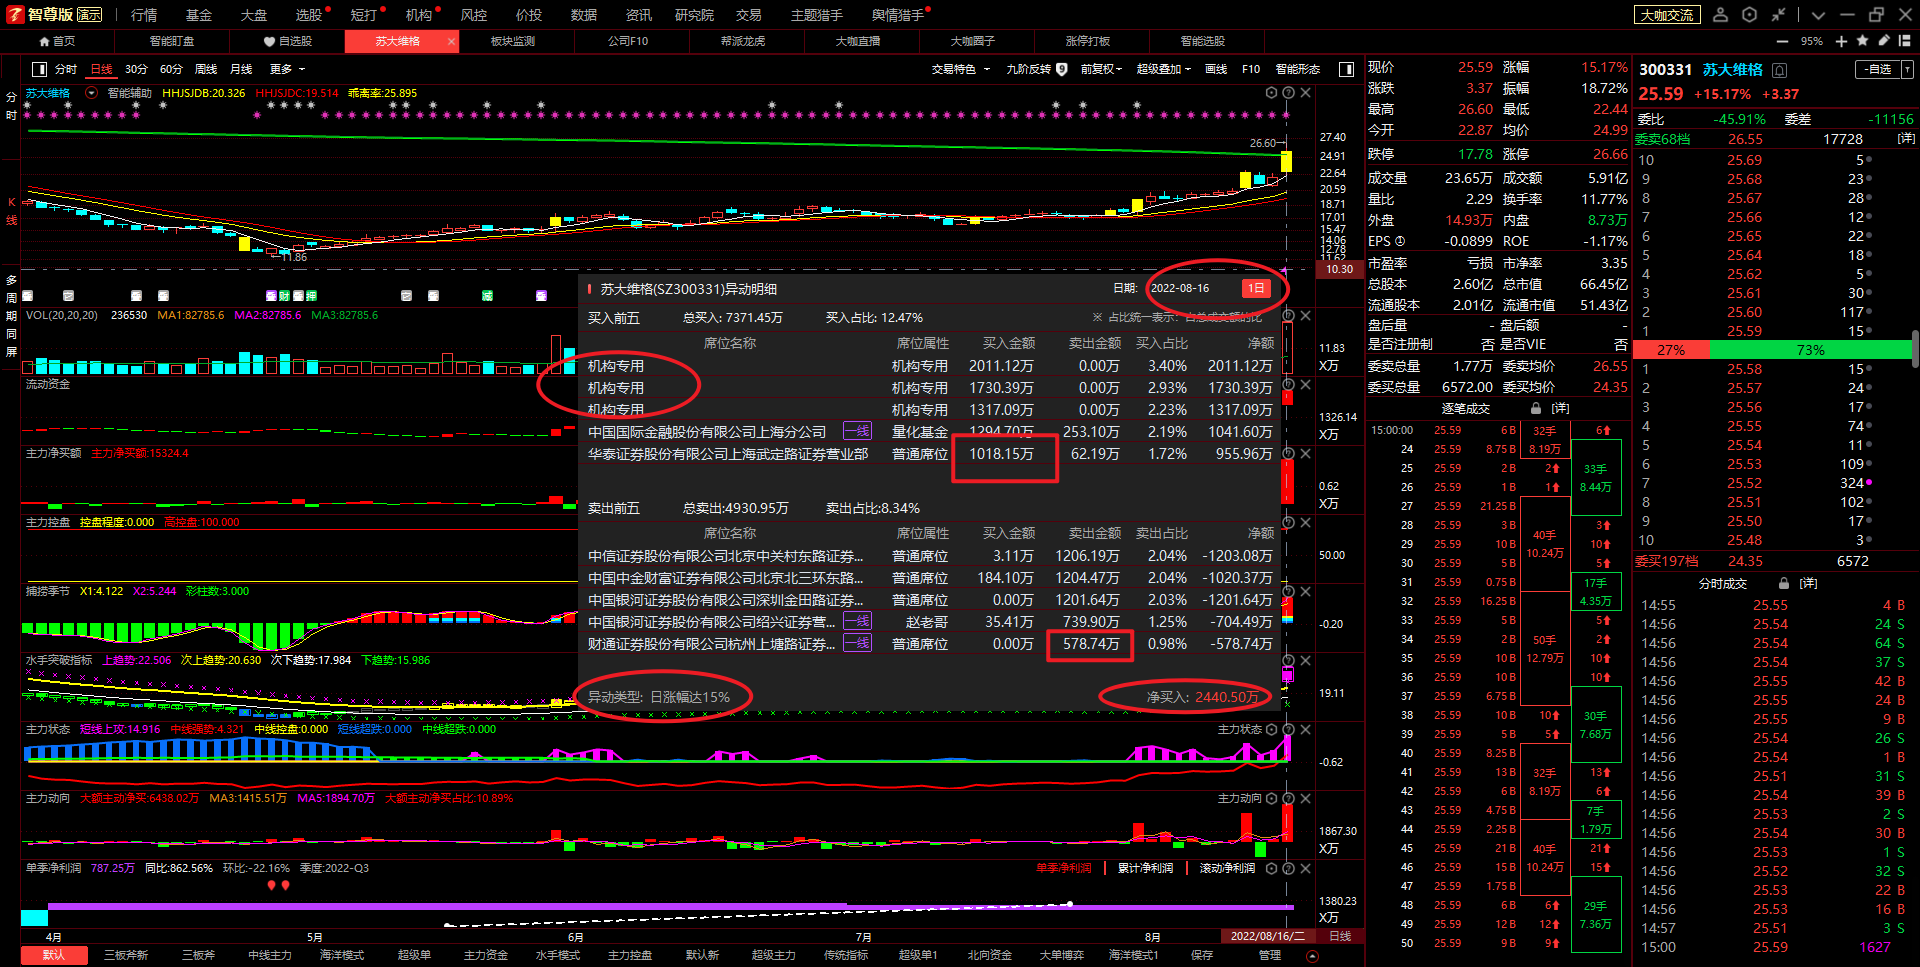
Task: Click the layout panel icon at the top right
Action: click(x=1905, y=41)
